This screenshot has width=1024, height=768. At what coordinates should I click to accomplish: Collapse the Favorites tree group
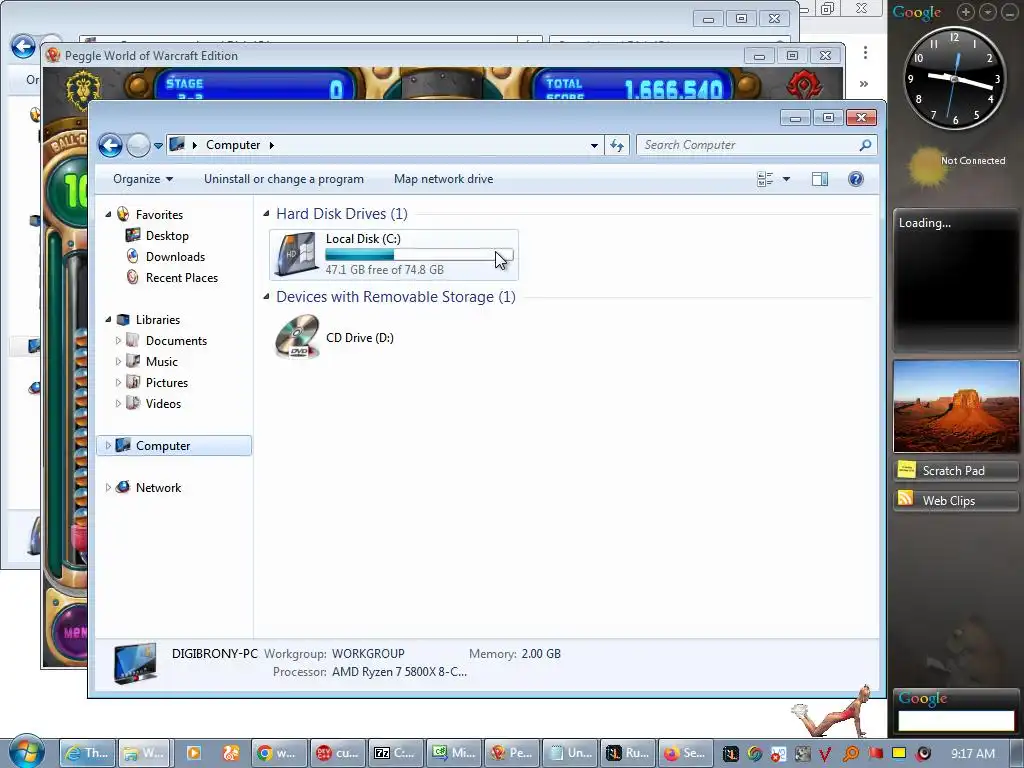(x=108, y=214)
